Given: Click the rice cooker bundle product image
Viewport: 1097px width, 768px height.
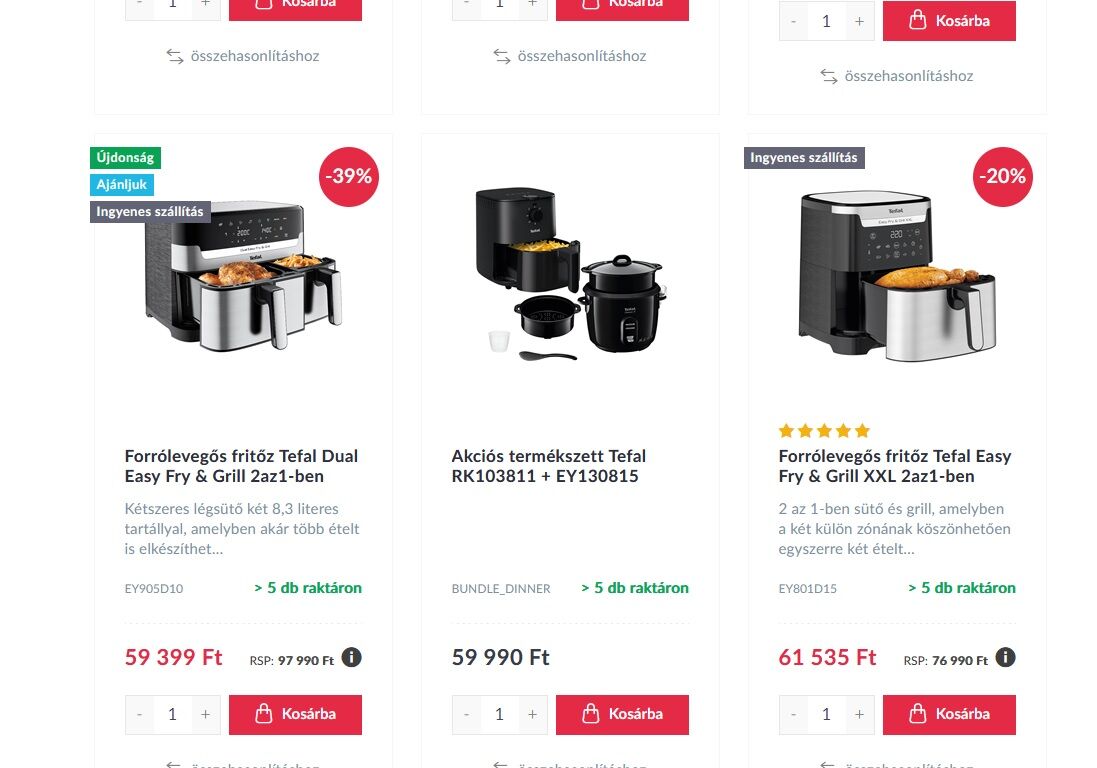Looking at the screenshot, I should (570, 273).
